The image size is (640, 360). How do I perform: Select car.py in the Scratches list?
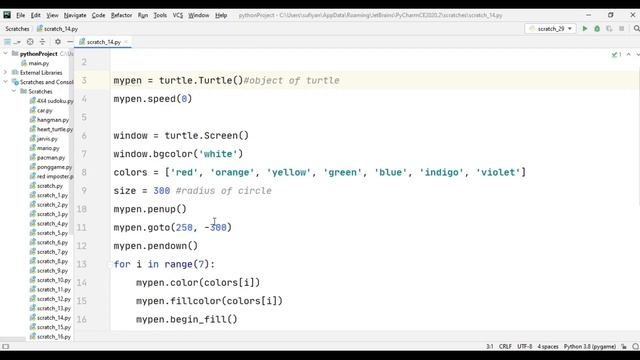point(41,110)
